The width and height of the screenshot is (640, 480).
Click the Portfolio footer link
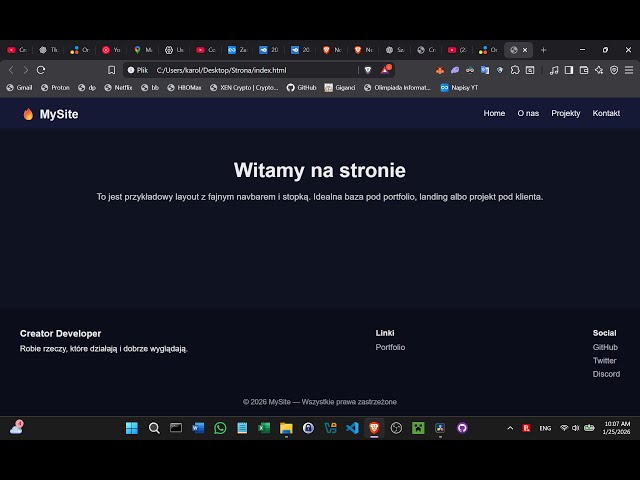coord(390,347)
